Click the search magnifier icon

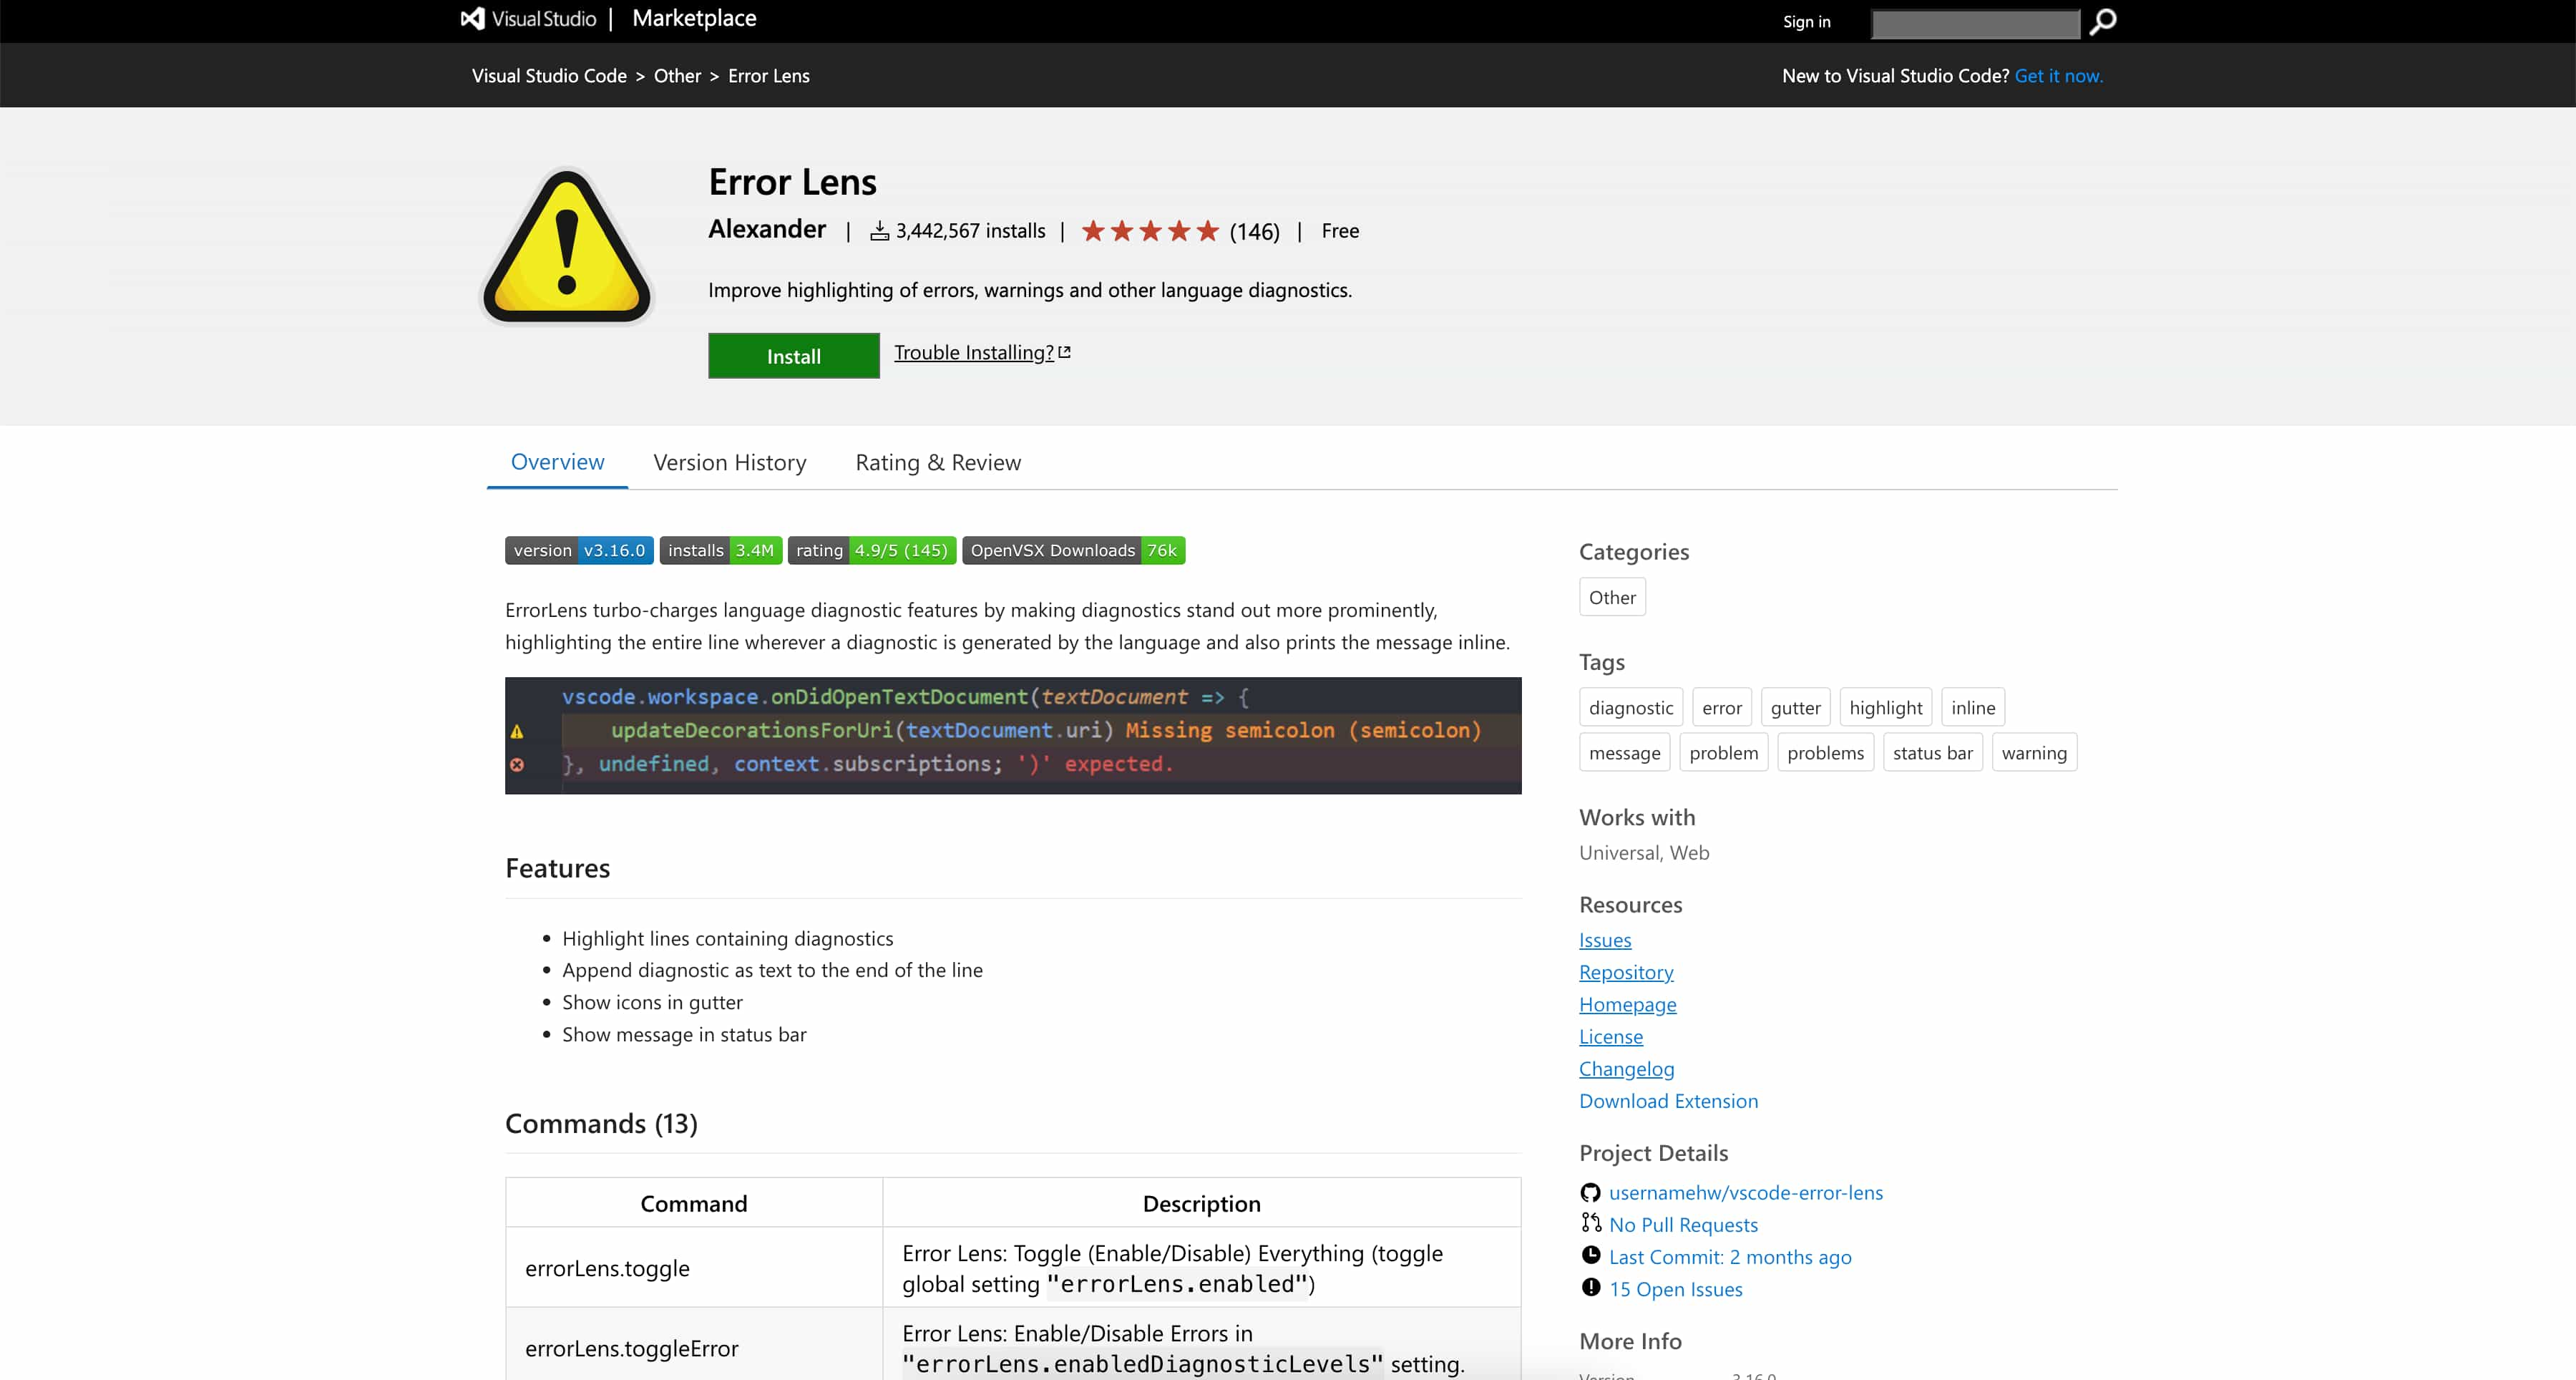tap(2103, 21)
